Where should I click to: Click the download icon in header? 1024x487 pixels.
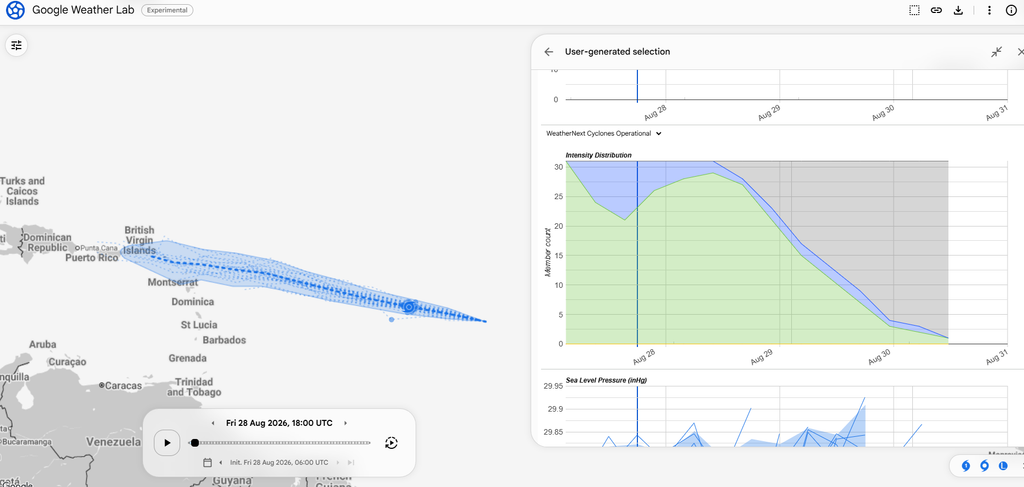[x=959, y=10]
